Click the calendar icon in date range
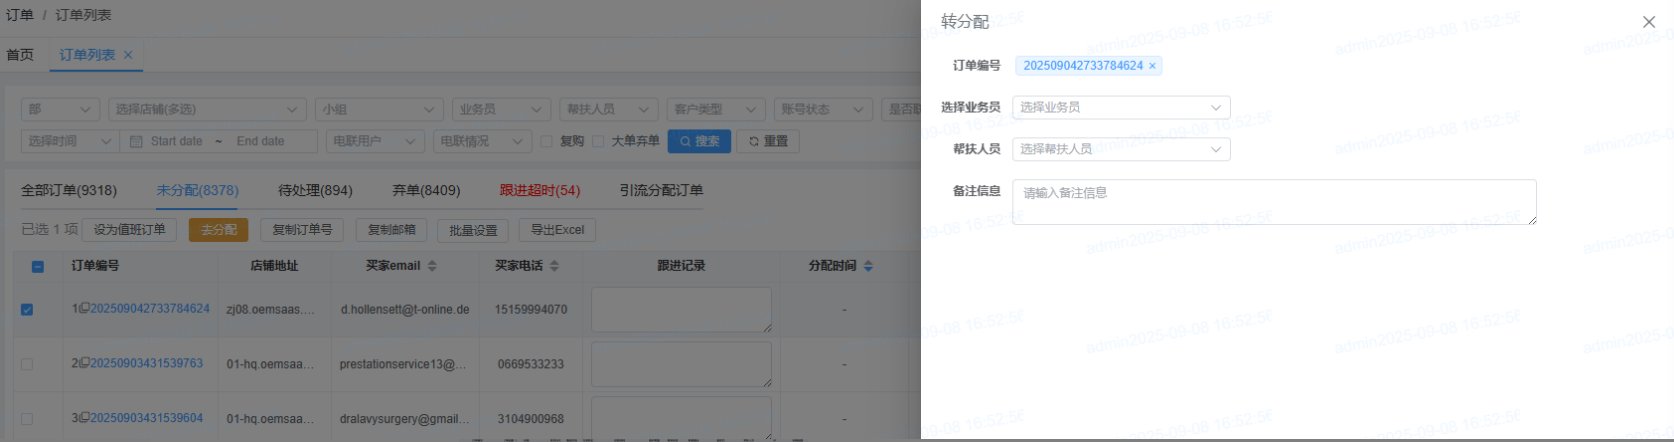This screenshot has width=1674, height=442. click(137, 142)
